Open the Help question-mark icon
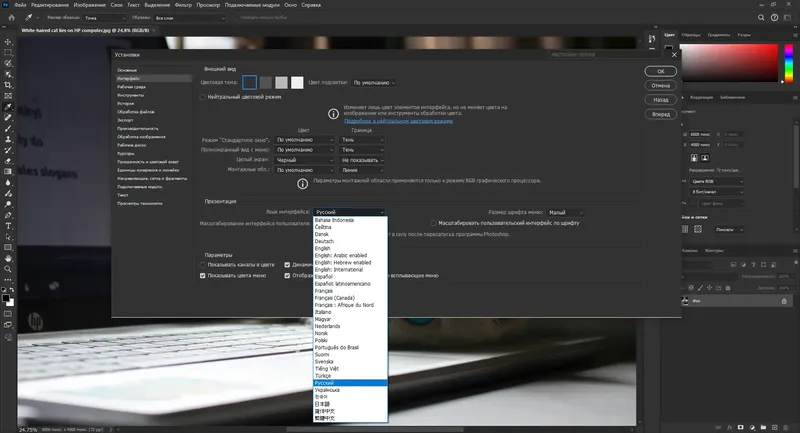Image resolution: width=800 pixels, height=433 pixels. click(x=774, y=17)
